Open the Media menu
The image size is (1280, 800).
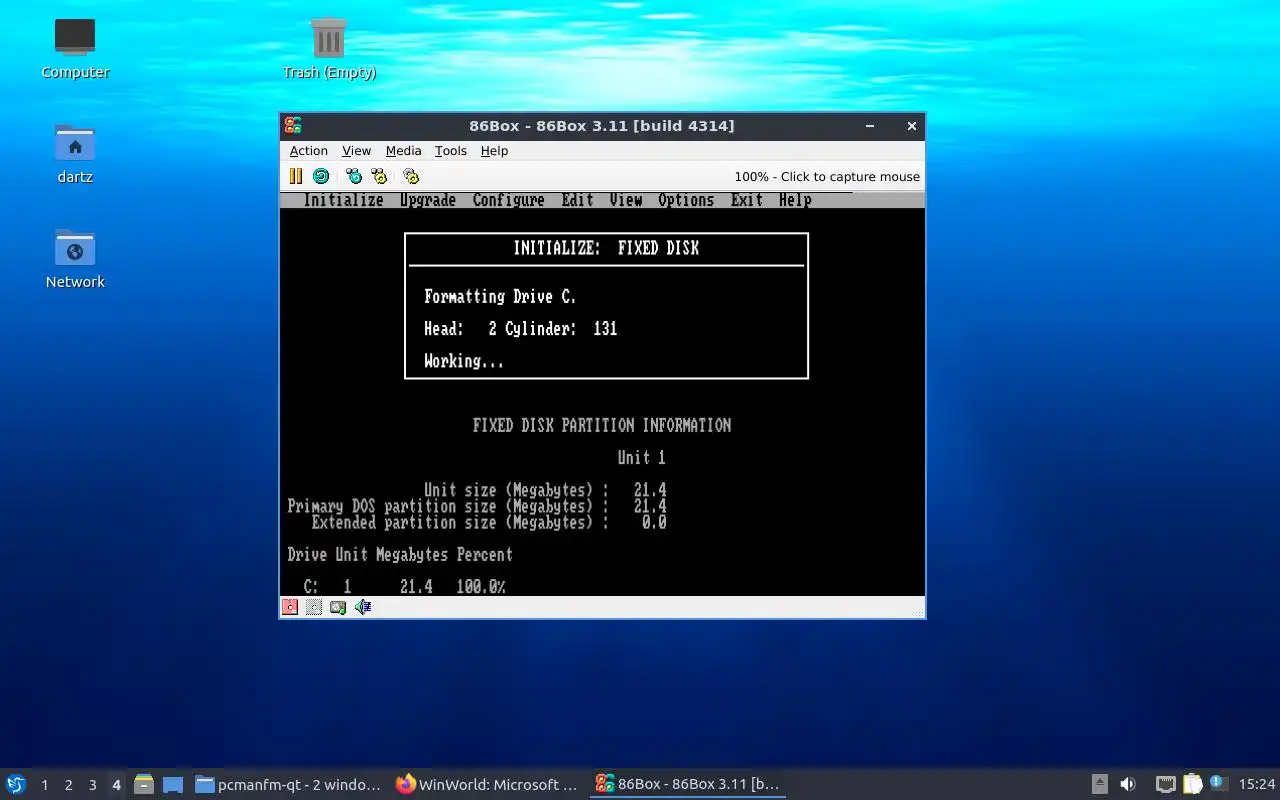click(x=403, y=150)
